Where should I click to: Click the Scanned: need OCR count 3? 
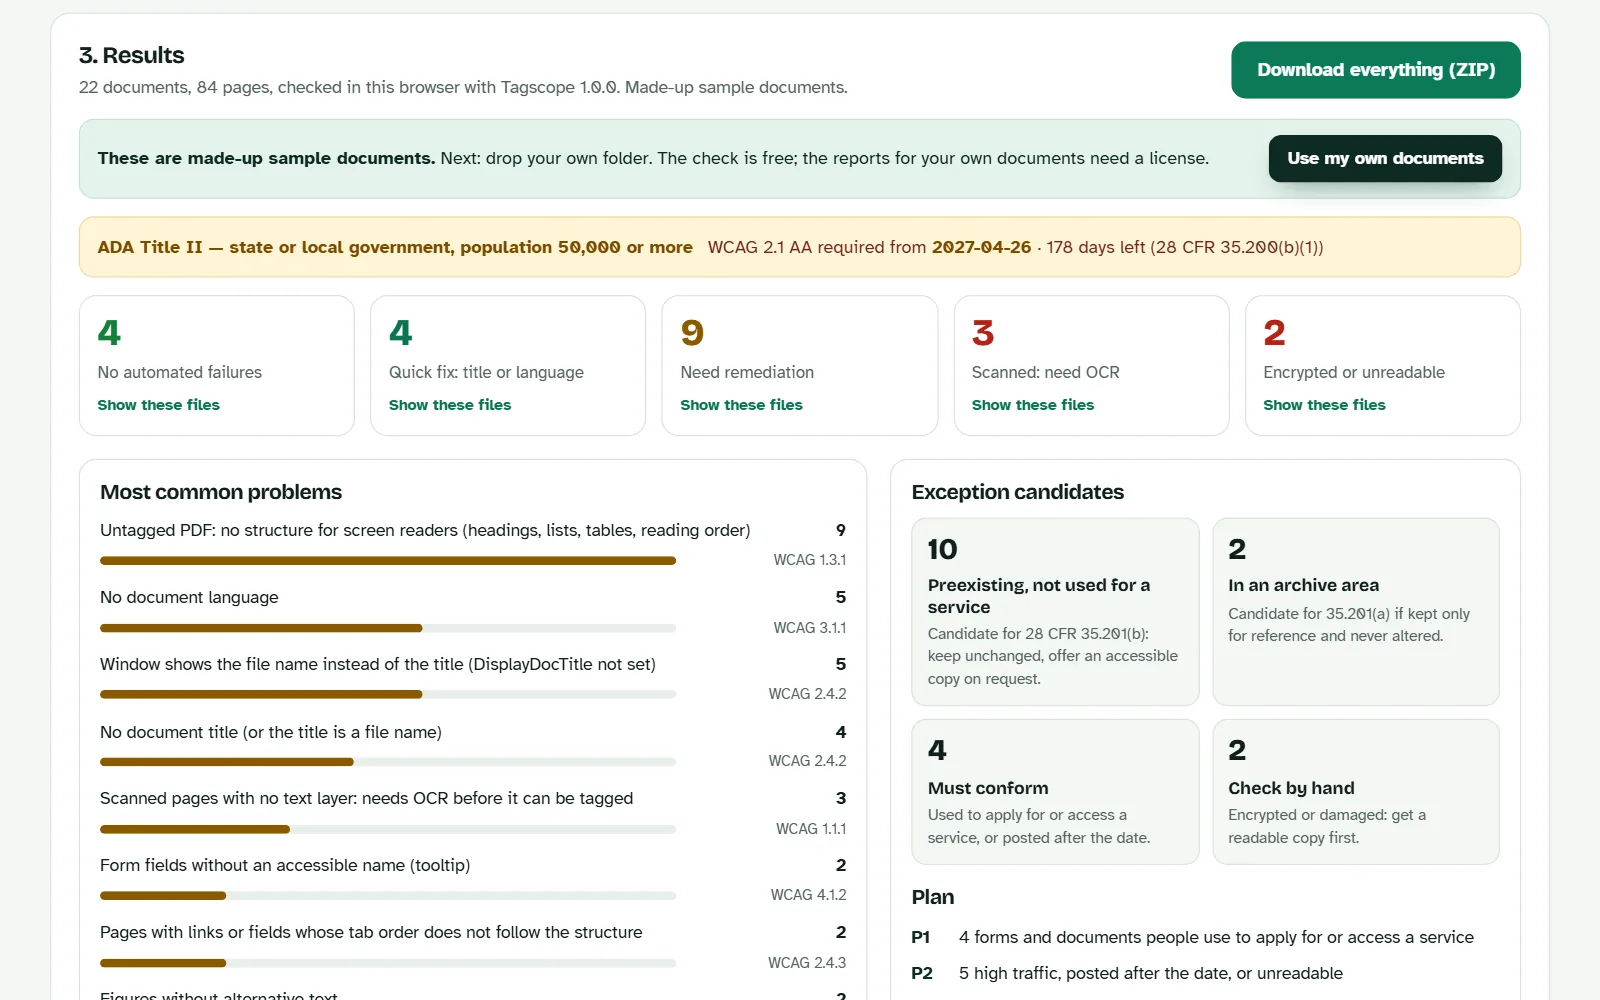[x=983, y=333]
